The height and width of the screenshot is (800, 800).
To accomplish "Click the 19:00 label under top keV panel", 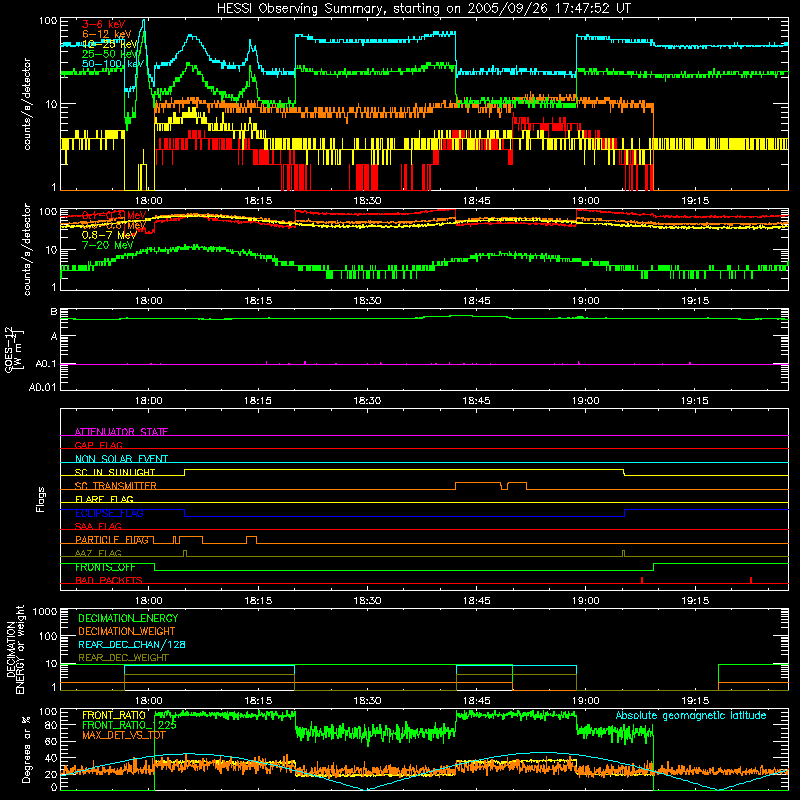I will click(x=586, y=201).
